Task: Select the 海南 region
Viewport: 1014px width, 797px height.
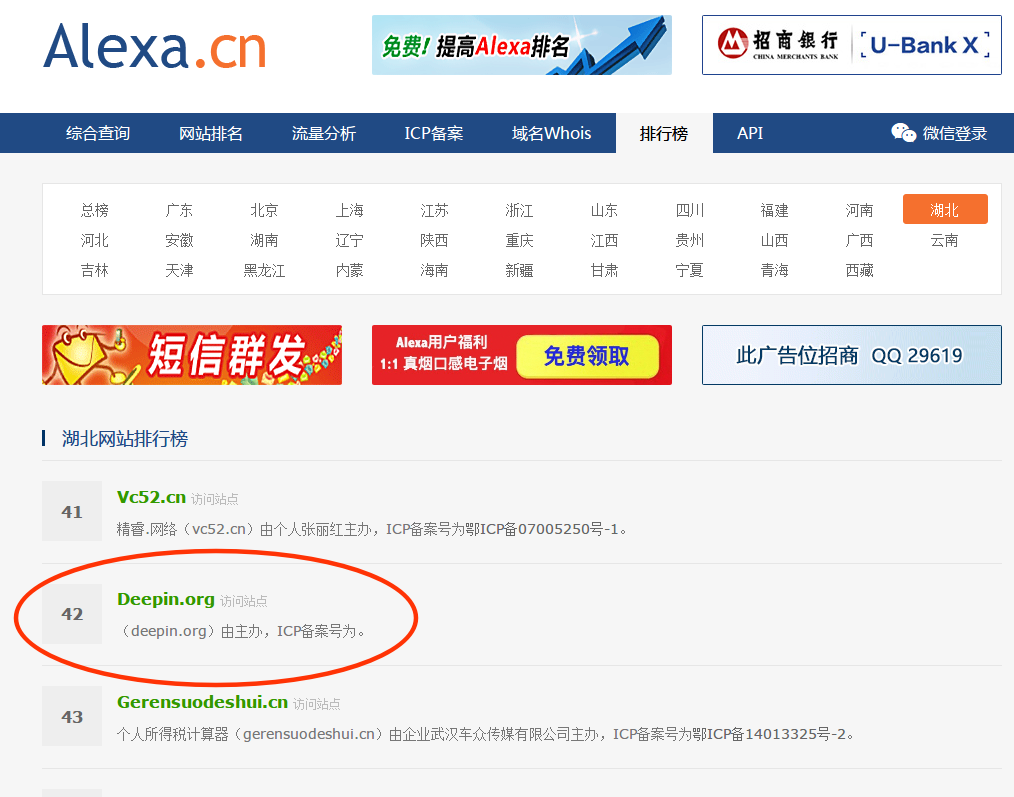Action: tap(435, 270)
